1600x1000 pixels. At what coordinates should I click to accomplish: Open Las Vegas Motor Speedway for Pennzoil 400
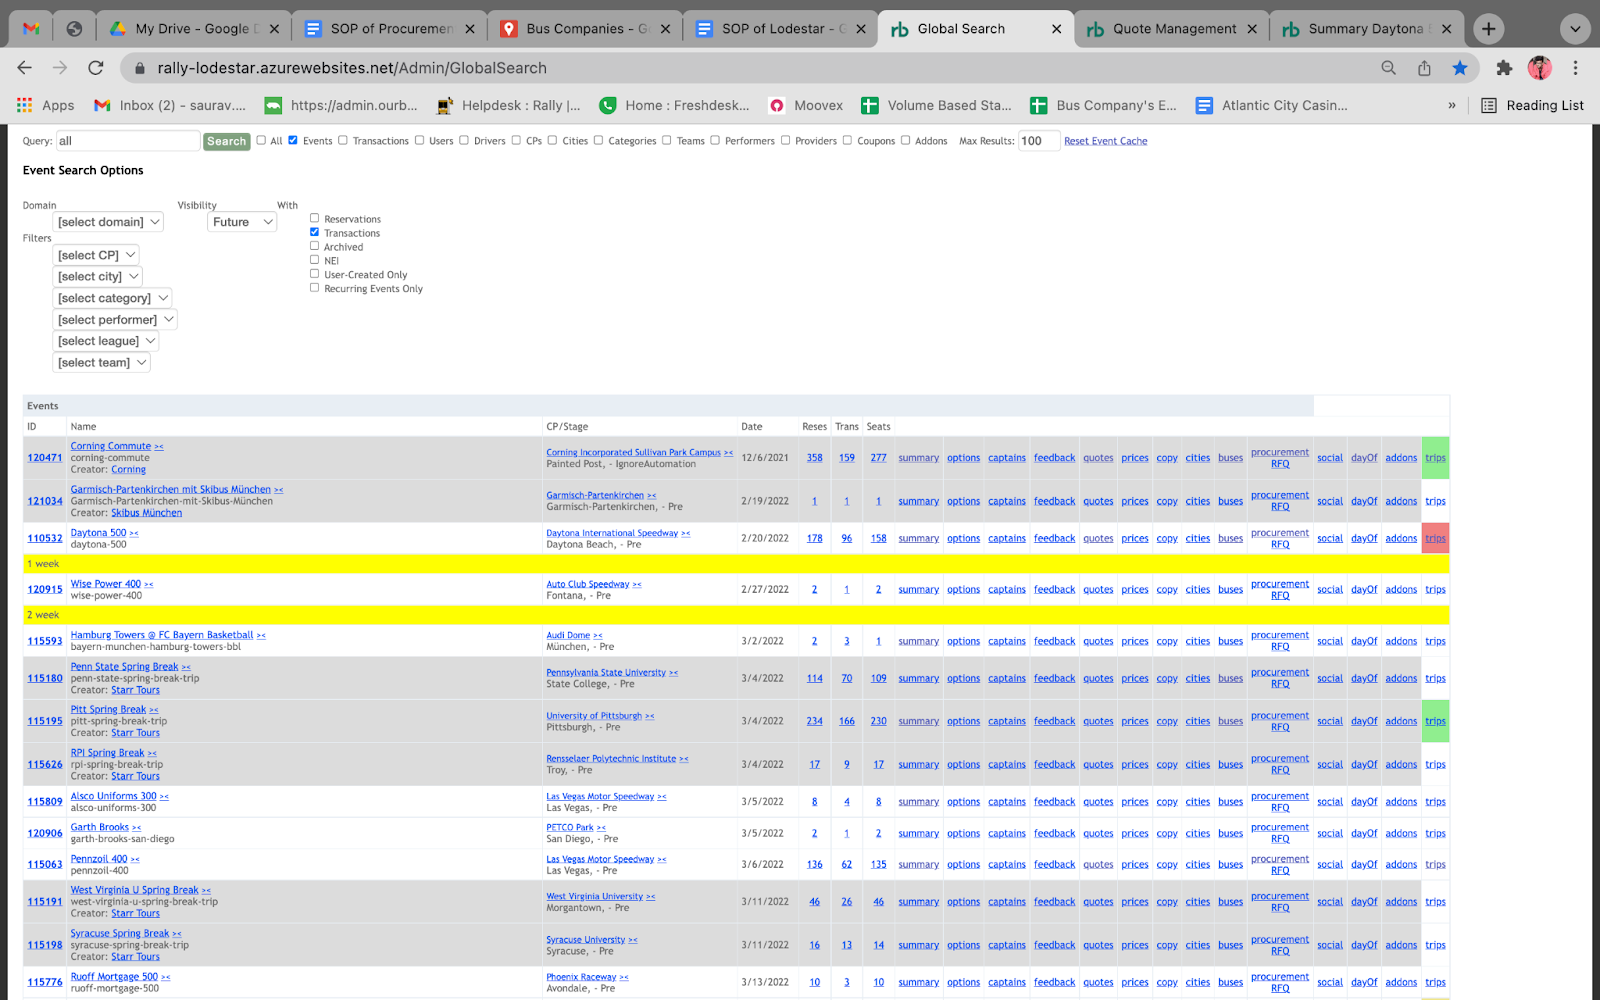tap(600, 859)
